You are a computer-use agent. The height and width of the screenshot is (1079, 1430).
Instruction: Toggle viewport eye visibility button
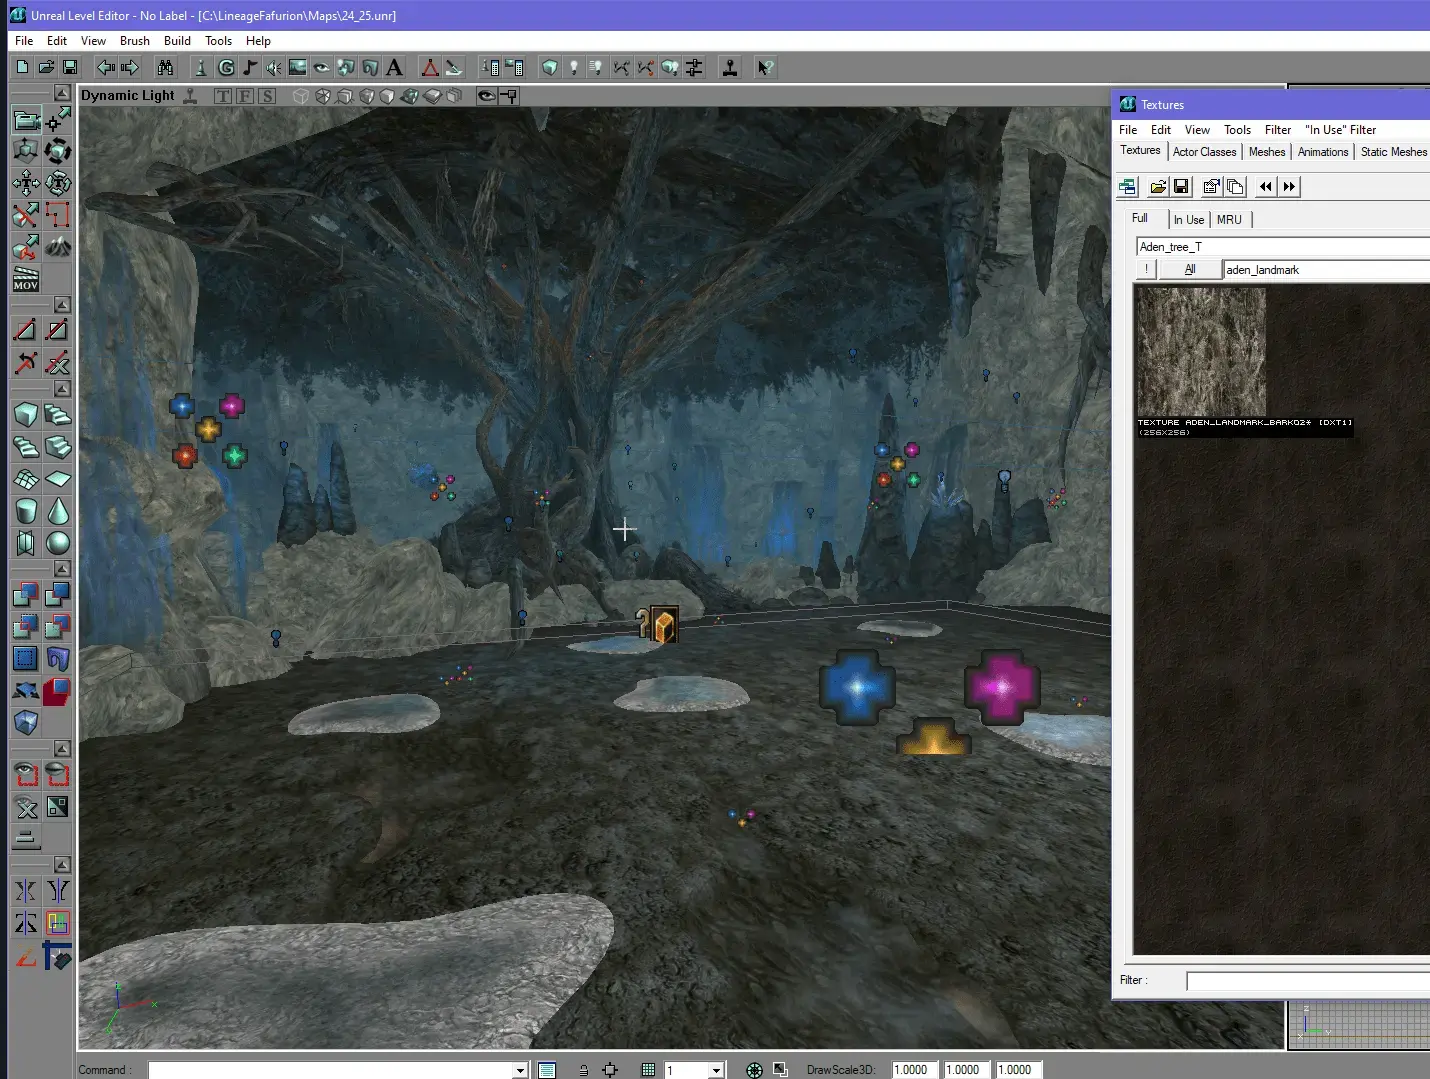pos(487,96)
